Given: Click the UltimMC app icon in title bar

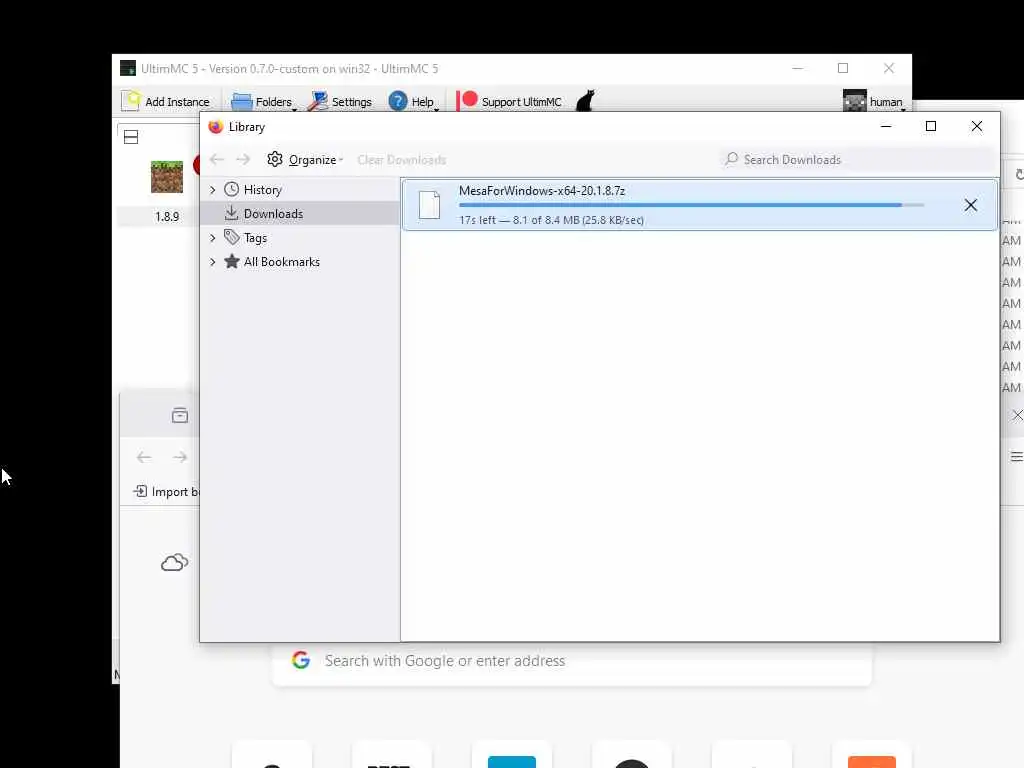Looking at the screenshot, I should (x=128, y=68).
